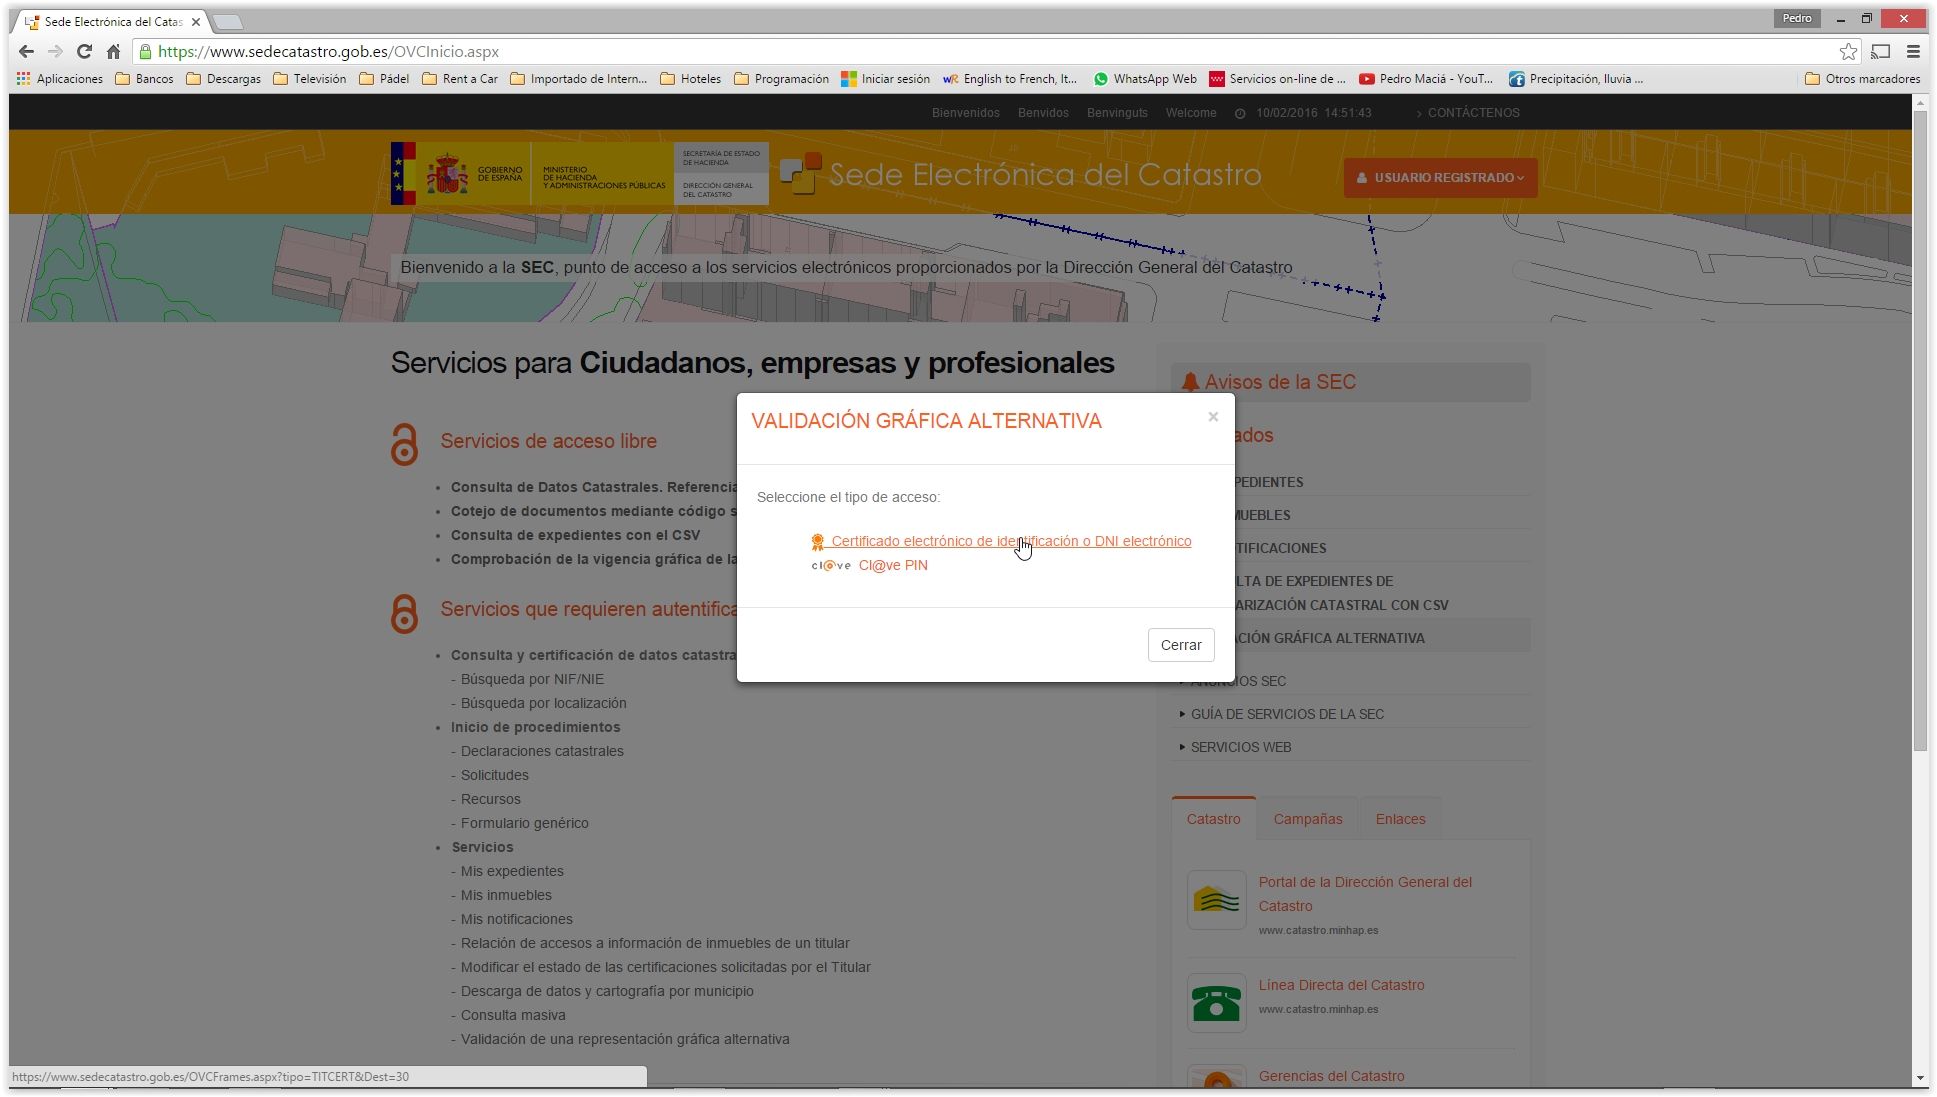
Task: Open Pedro Maciá YouTube bookmark
Action: click(x=1425, y=79)
